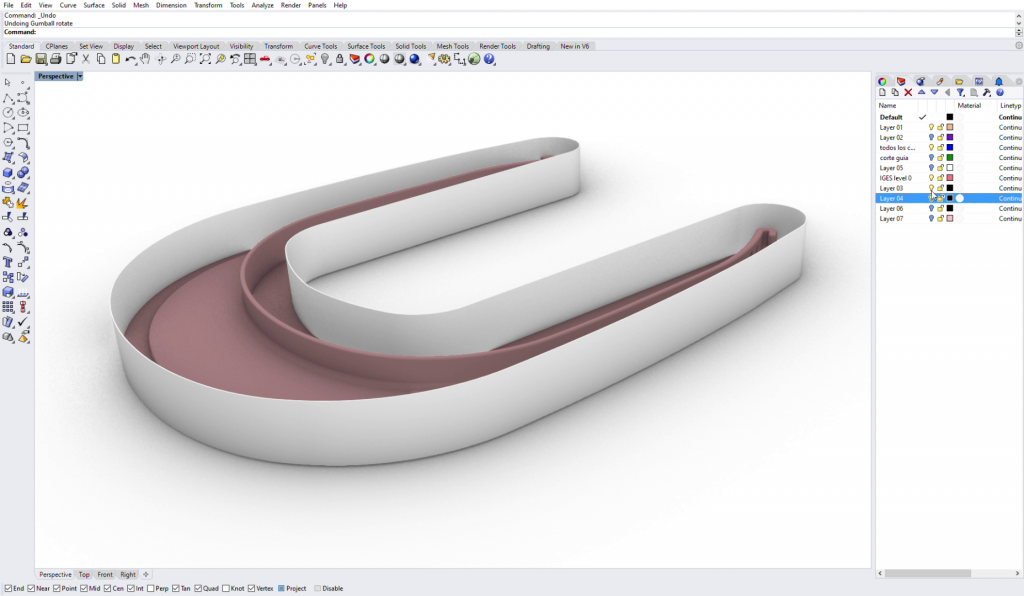Expand the command history dropdown arrow
Screen dimensions: 1024x596
1019,32
